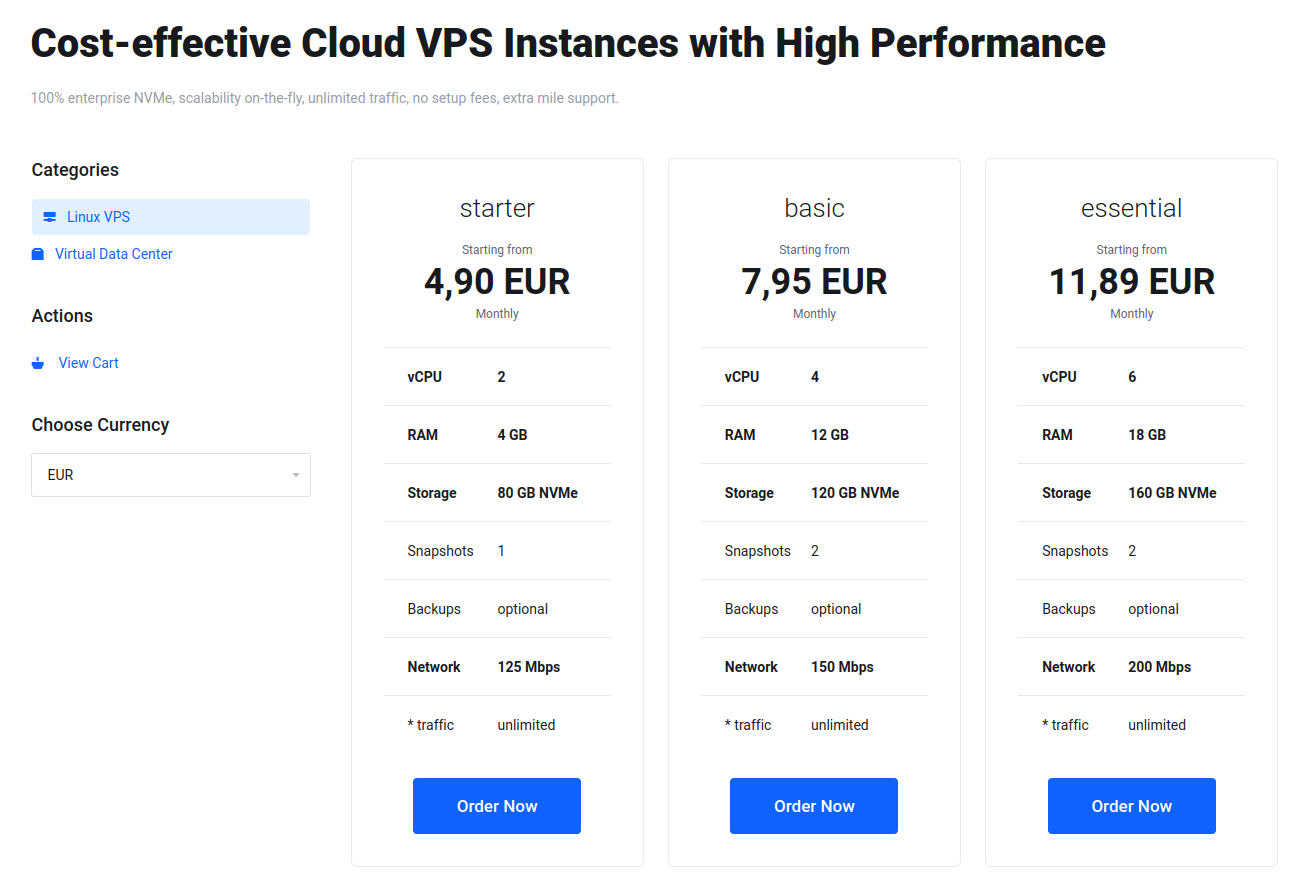Click the essential plan title
Viewport: 1289px width, 877px height.
click(x=1131, y=208)
